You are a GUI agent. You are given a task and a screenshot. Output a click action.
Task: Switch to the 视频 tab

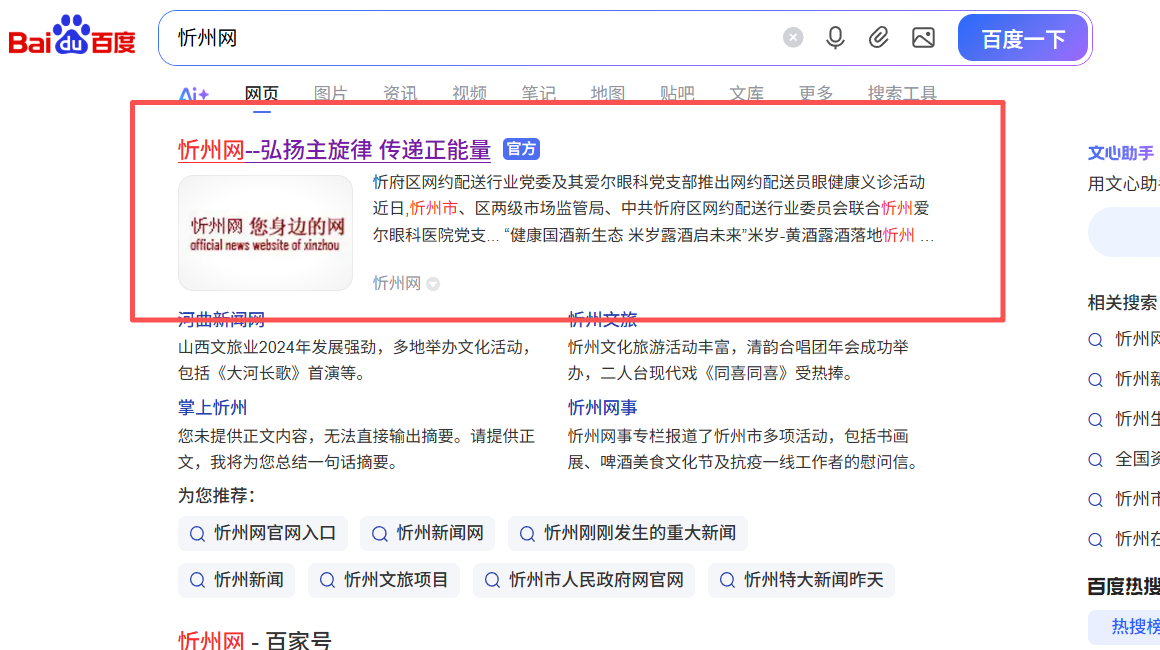[x=469, y=93]
